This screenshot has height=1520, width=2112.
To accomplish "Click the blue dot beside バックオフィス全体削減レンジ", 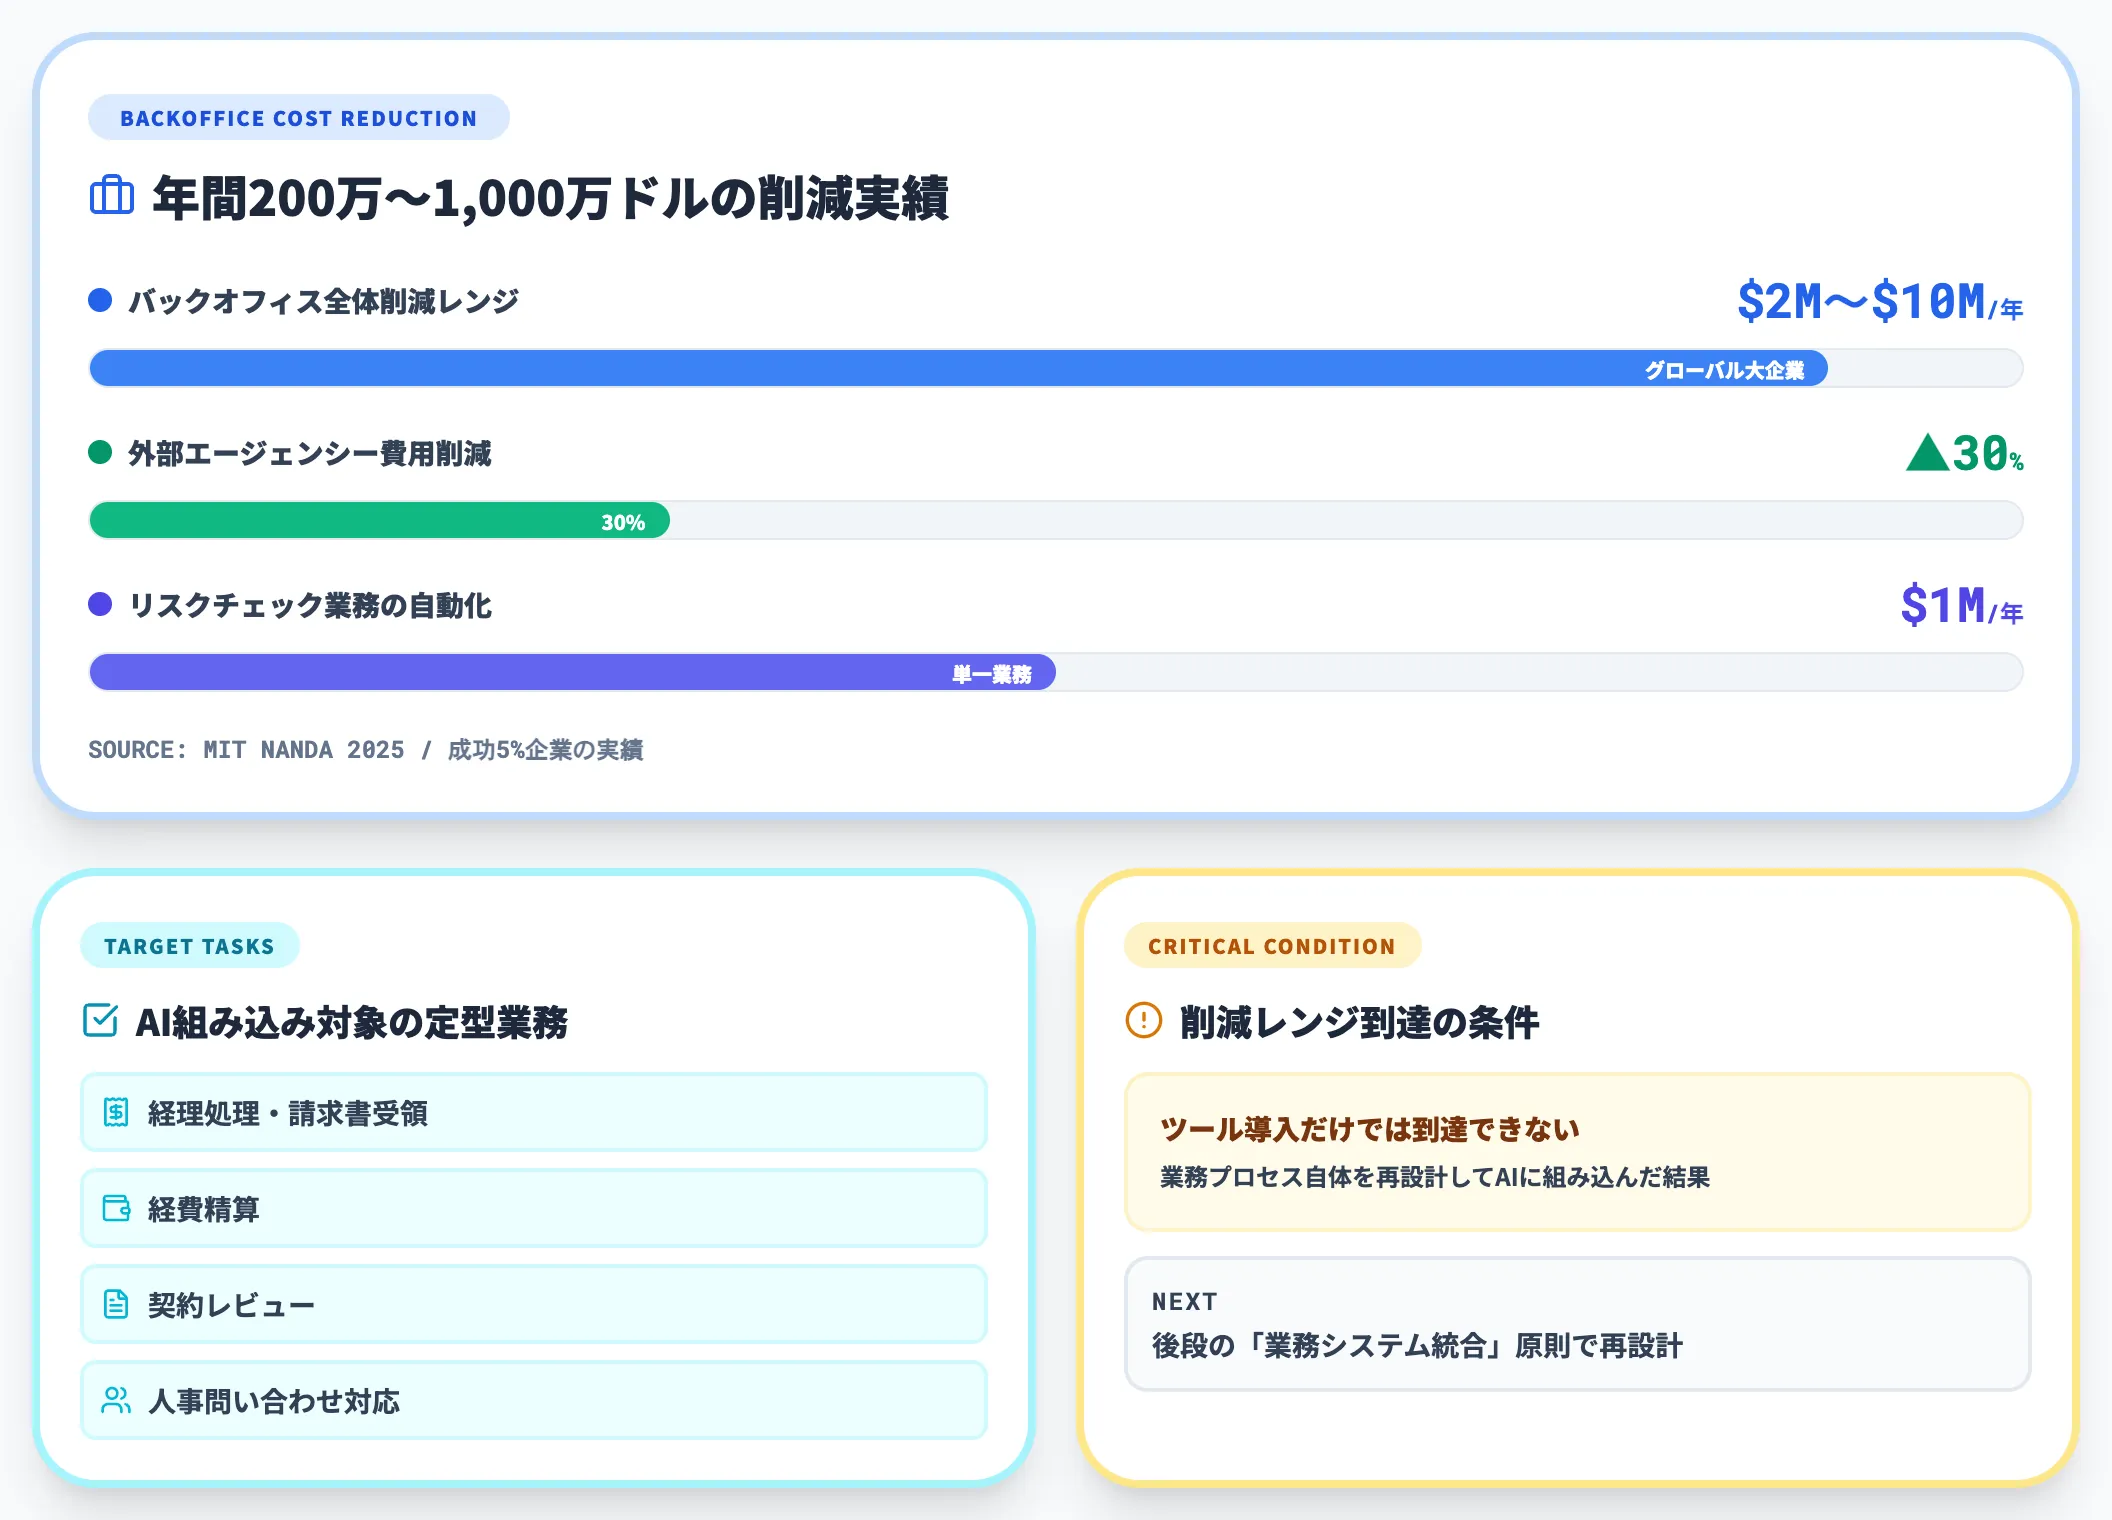I will point(100,300).
